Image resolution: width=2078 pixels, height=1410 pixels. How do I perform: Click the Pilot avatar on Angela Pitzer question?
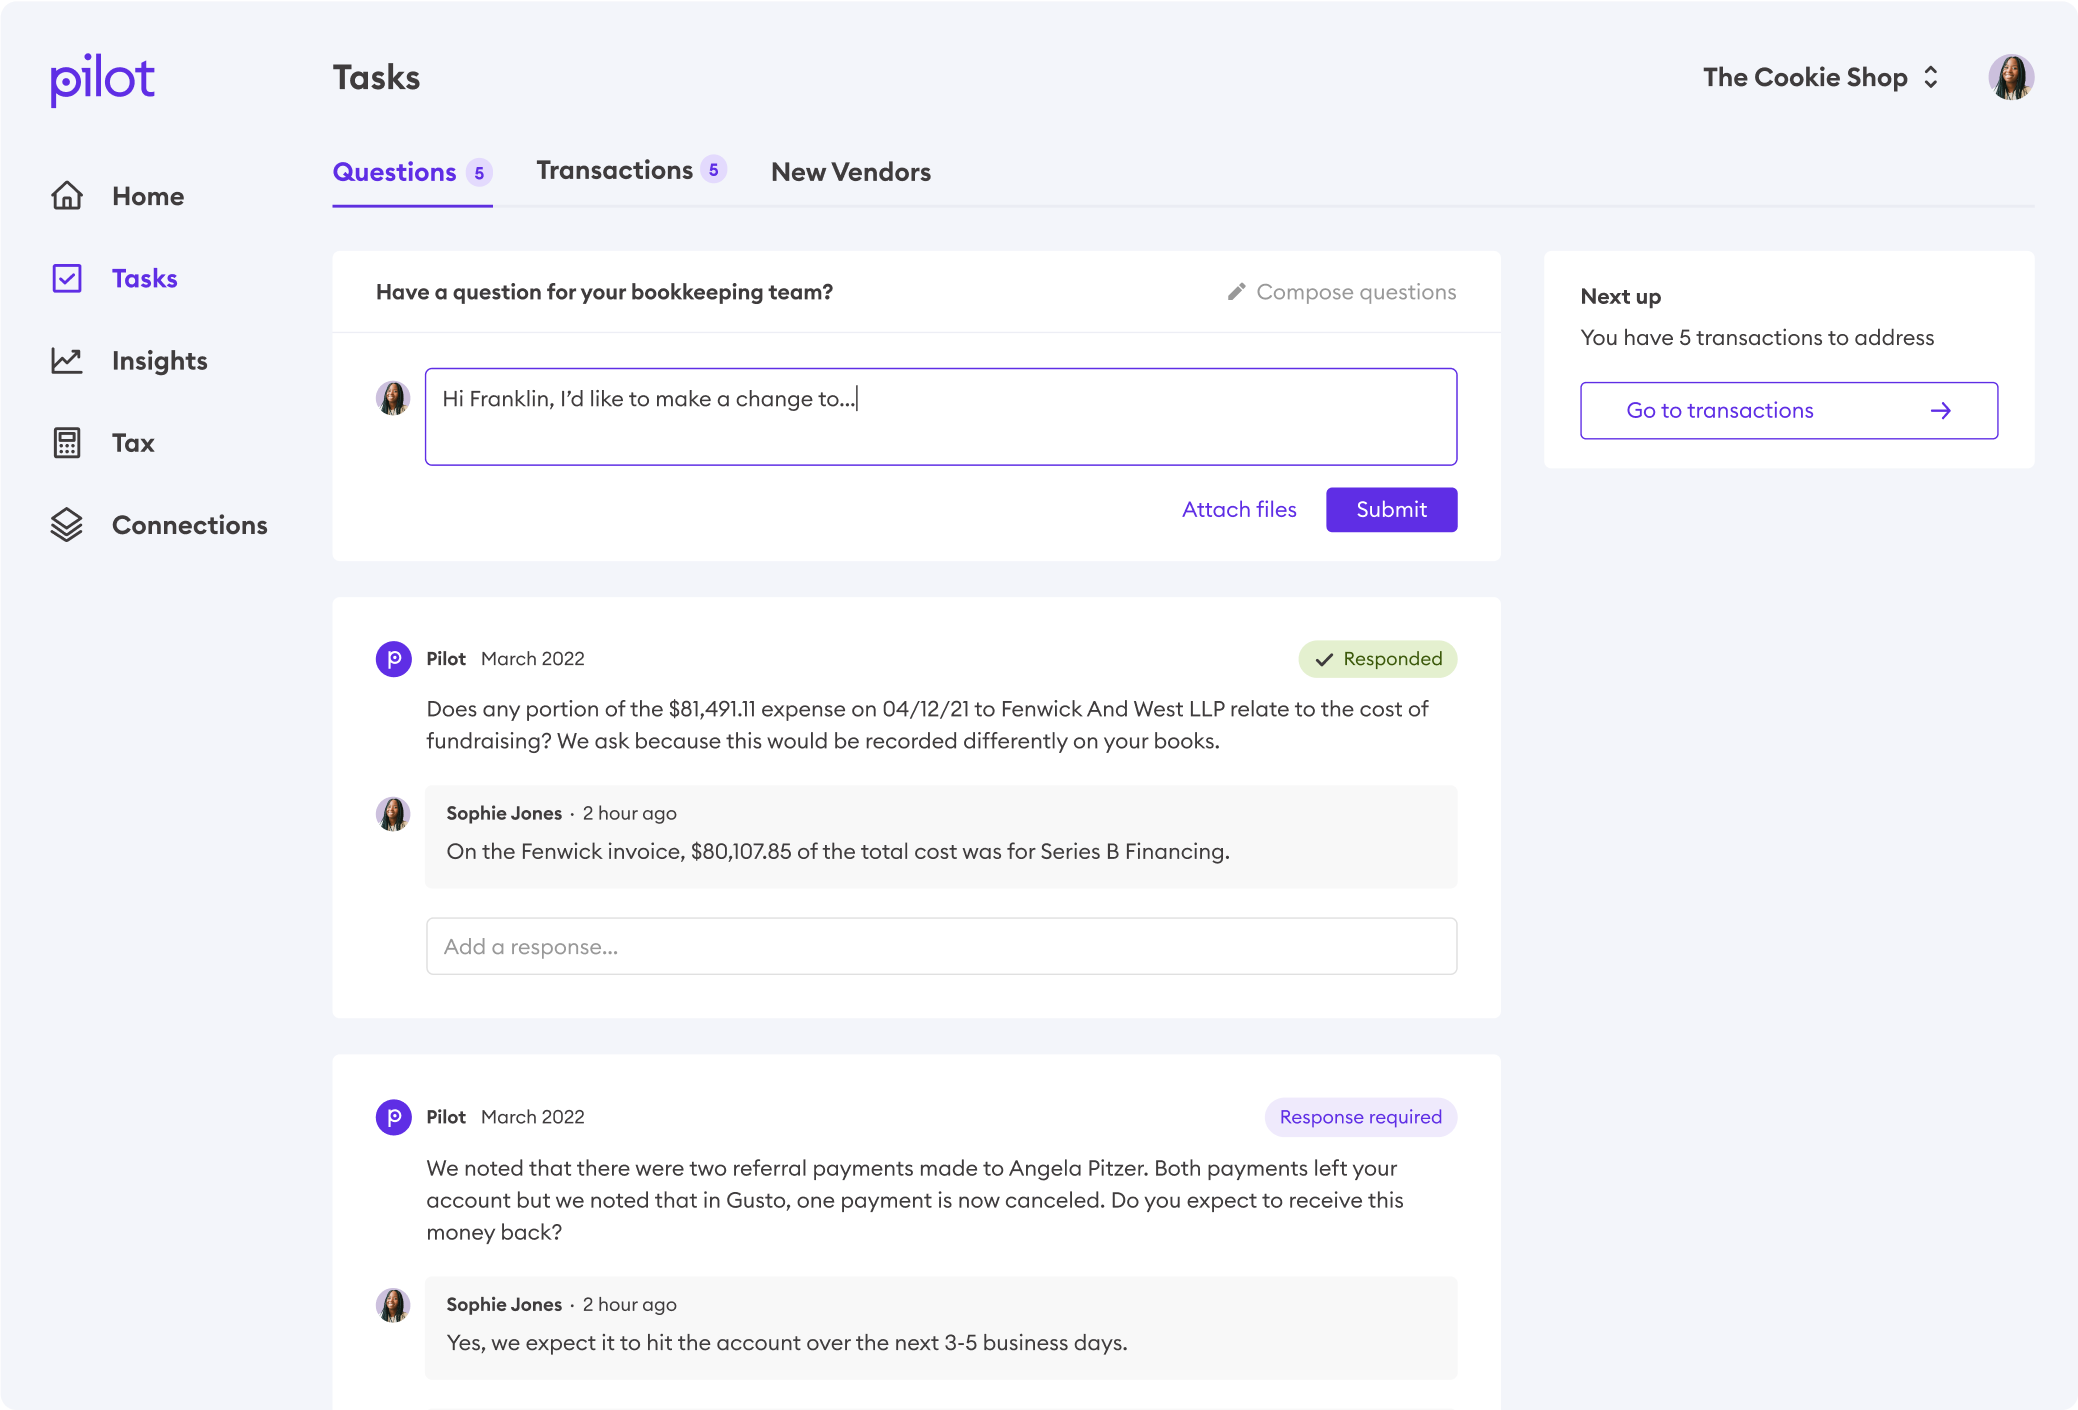(393, 1117)
